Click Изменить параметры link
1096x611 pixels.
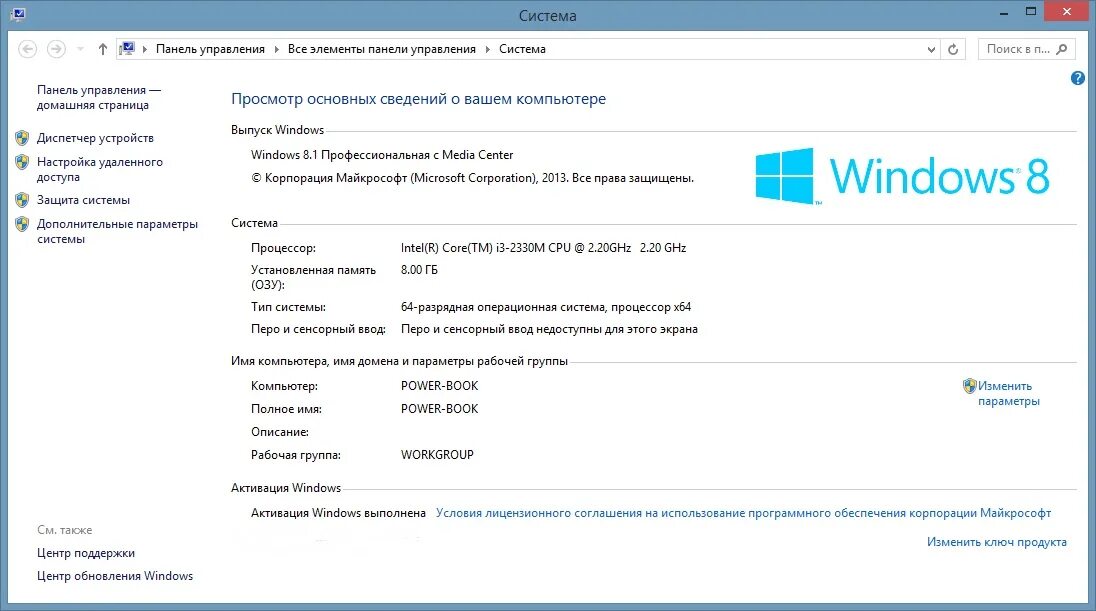point(1009,394)
